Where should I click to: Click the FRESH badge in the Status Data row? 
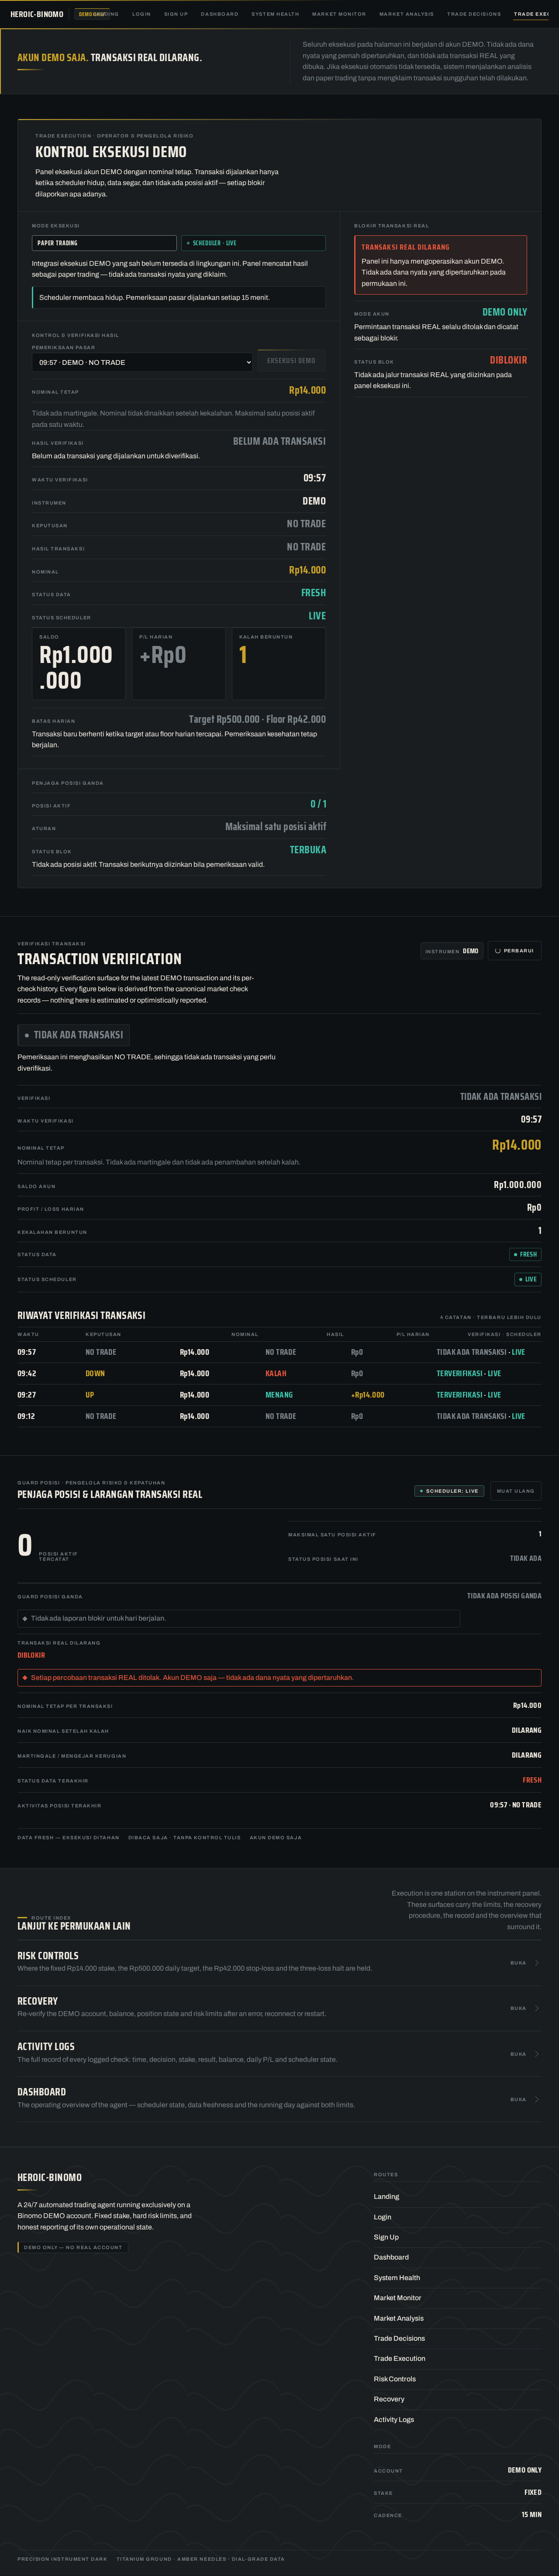525,1254
